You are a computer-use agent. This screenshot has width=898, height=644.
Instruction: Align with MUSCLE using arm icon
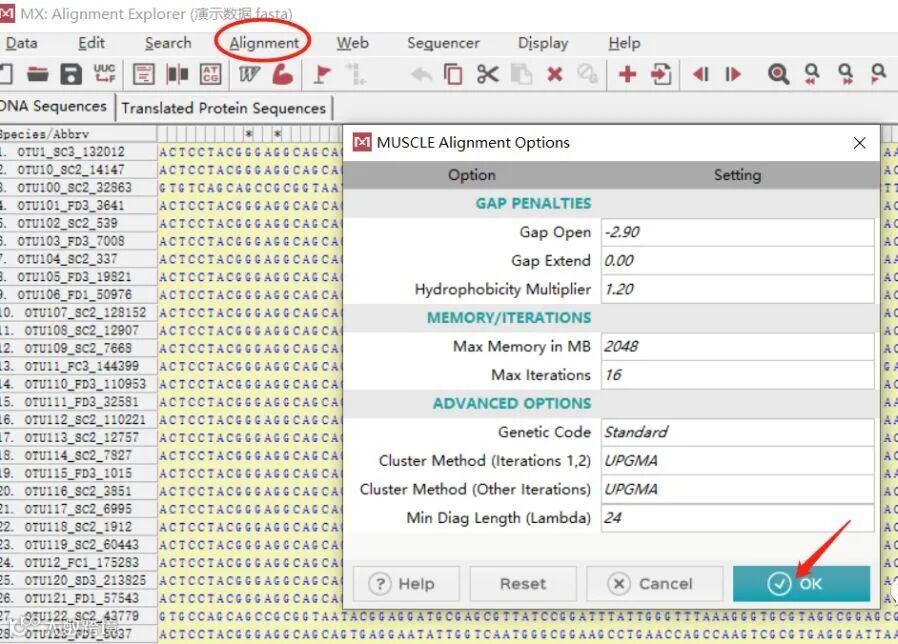[x=282, y=74]
